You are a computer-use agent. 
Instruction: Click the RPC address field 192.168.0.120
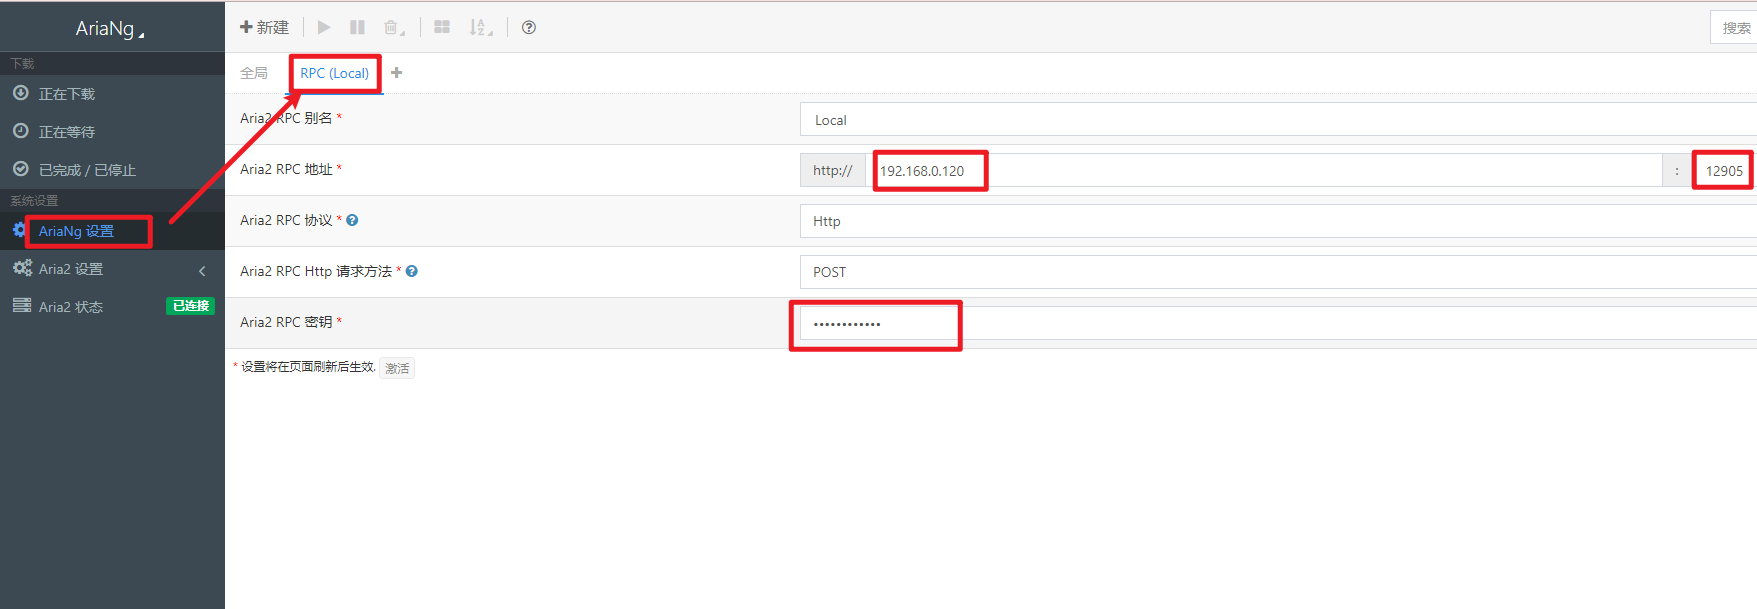point(1264,170)
